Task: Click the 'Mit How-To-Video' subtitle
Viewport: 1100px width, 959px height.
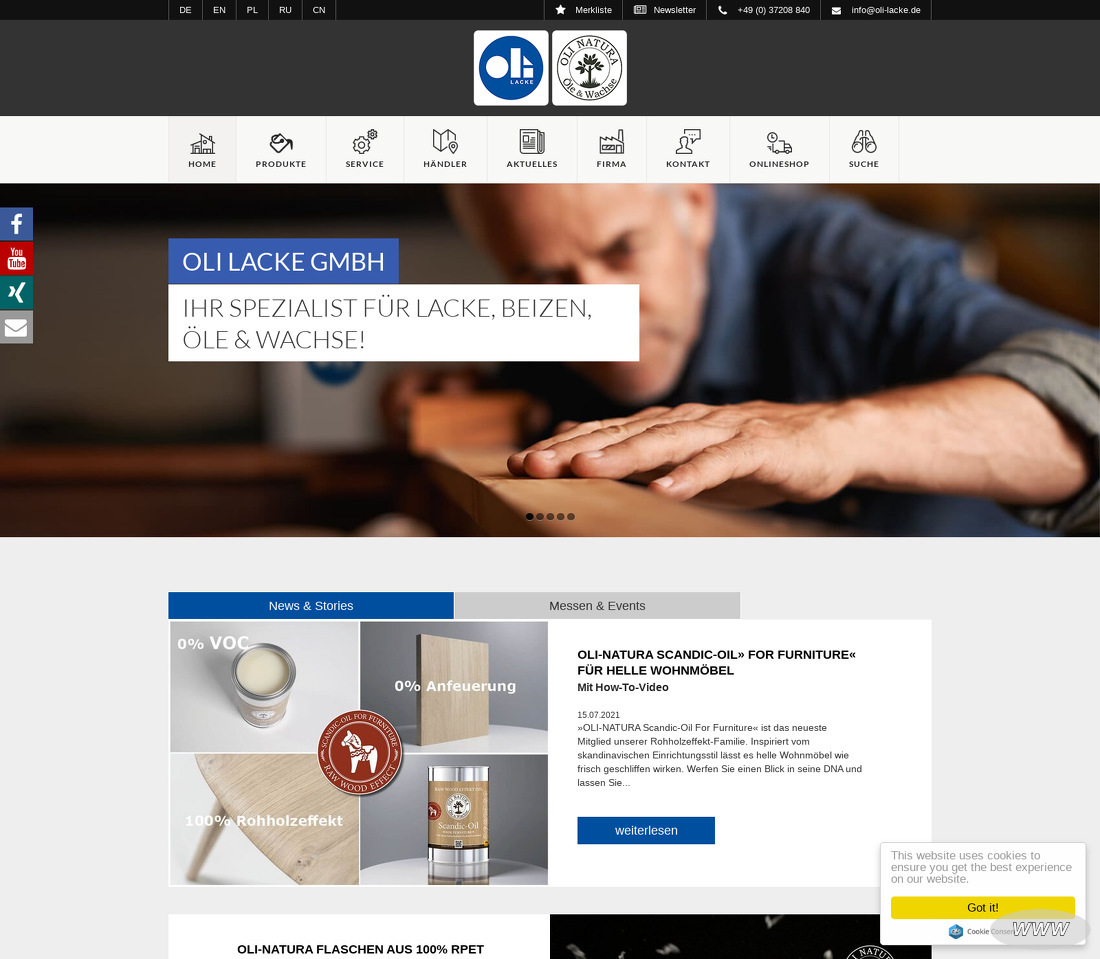Action: (x=623, y=688)
